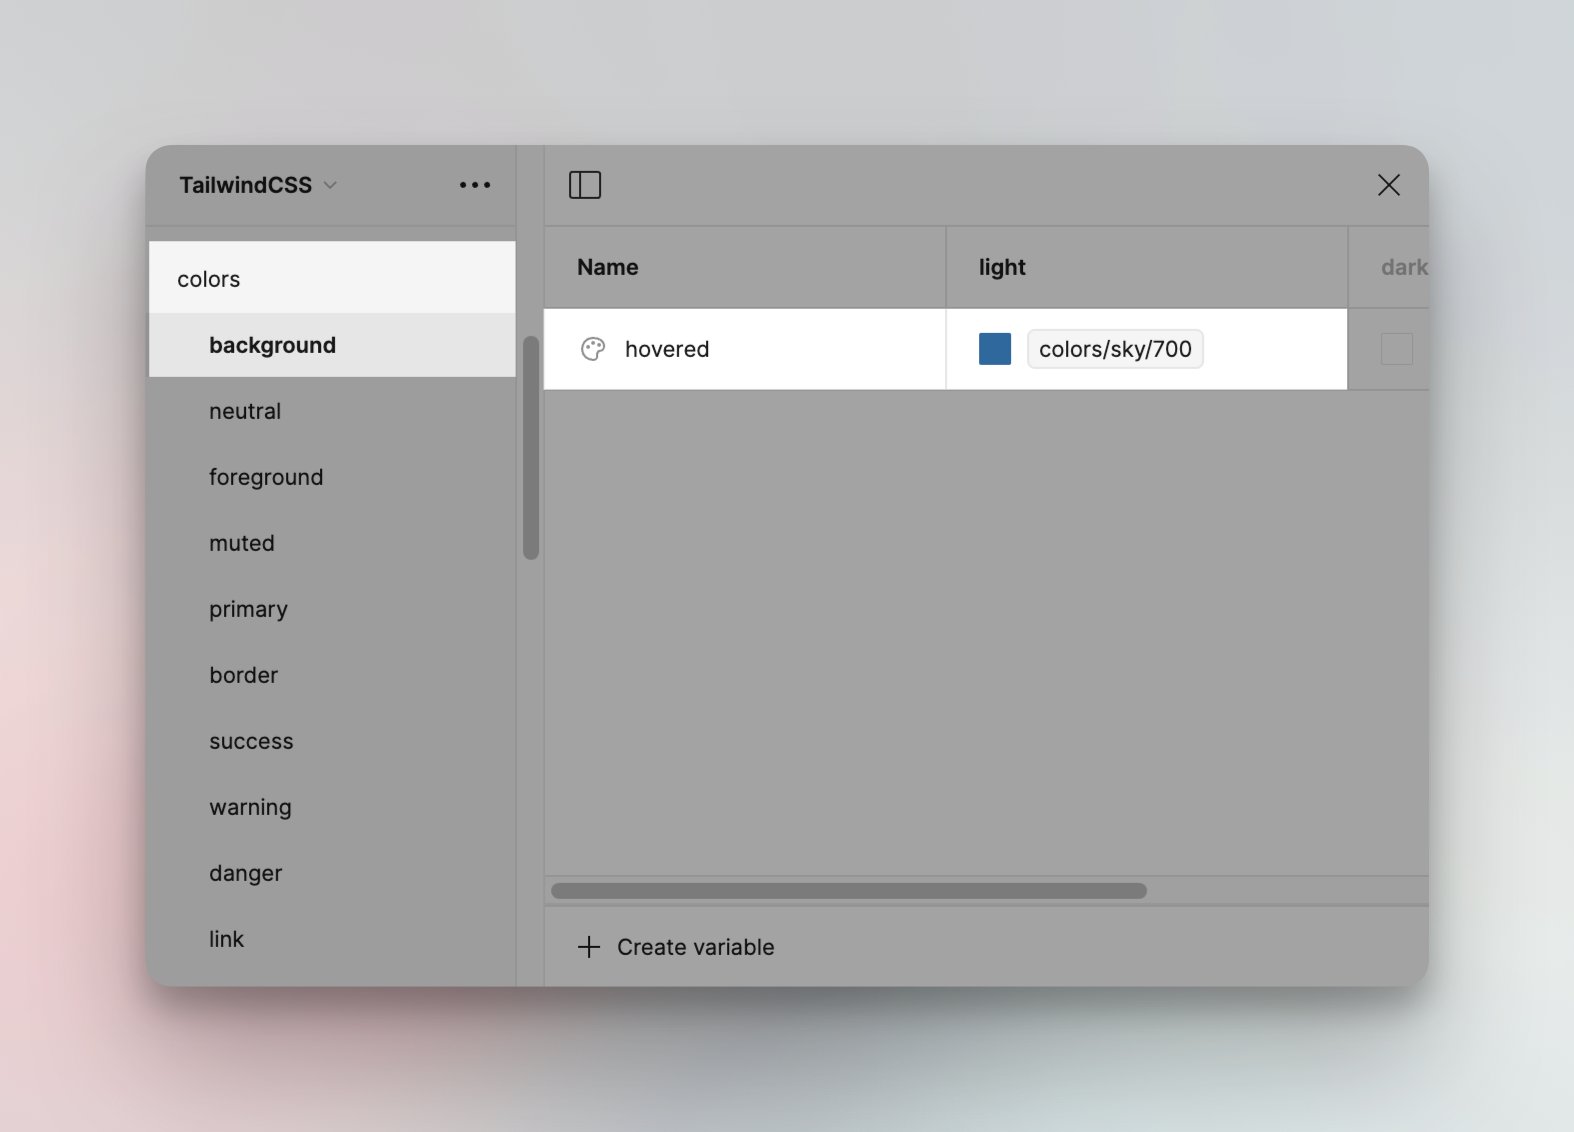Click the plus icon to create variable

tap(589, 947)
